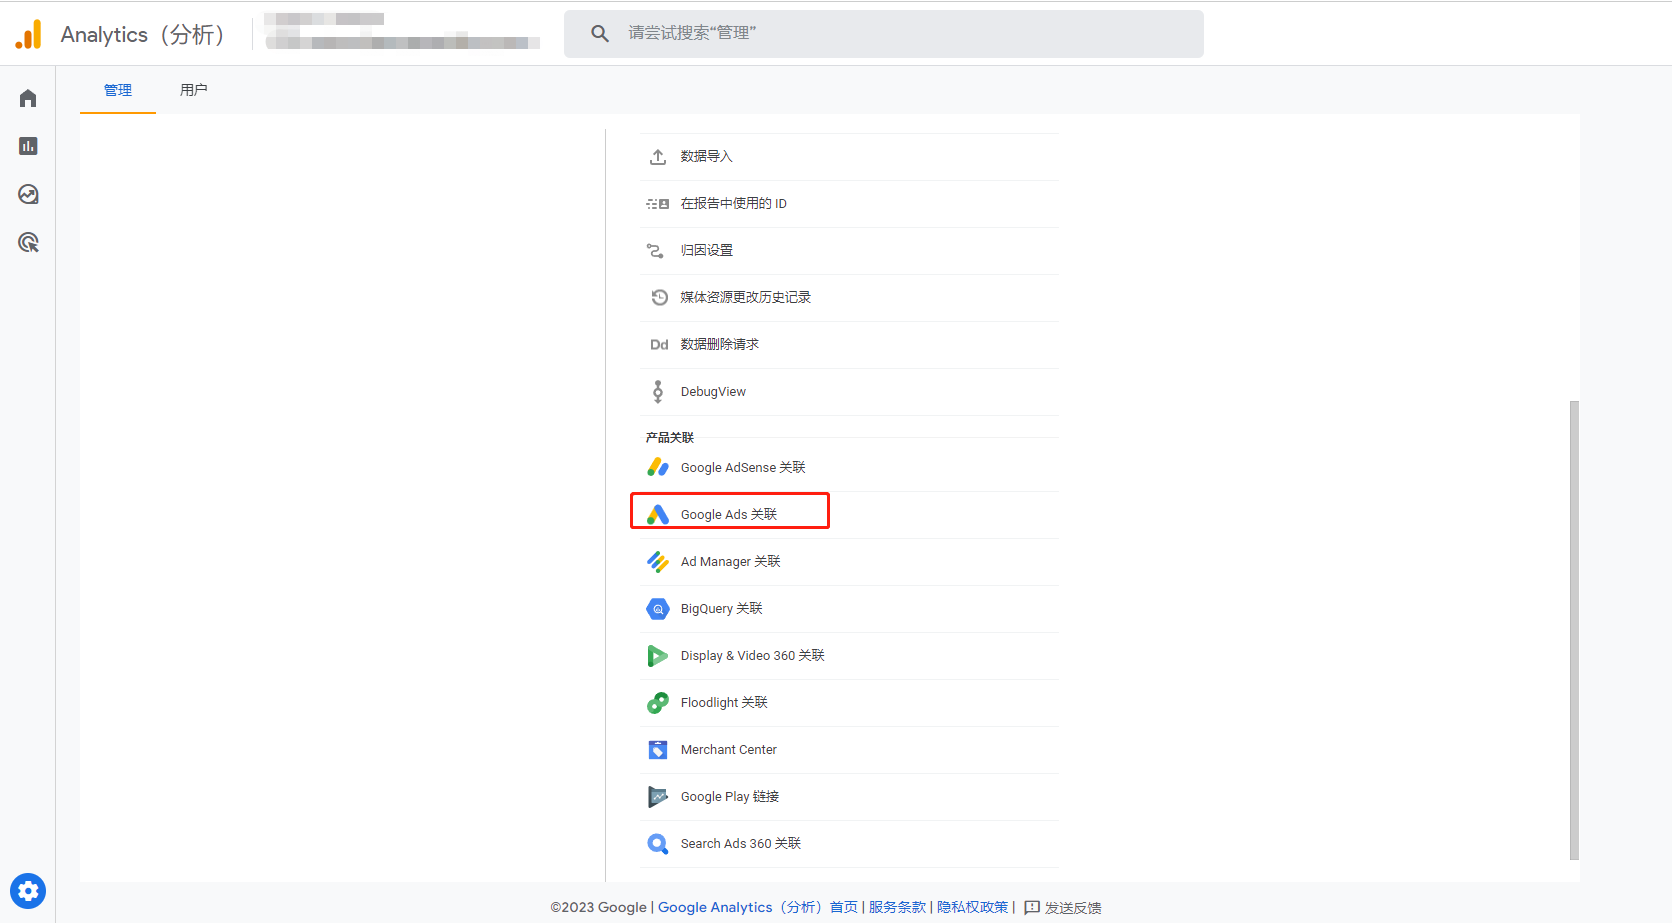The width and height of the screenshot is (1672, 923).
Task: Click the BigQuery hexagon icon
Action: coord(658,609)
